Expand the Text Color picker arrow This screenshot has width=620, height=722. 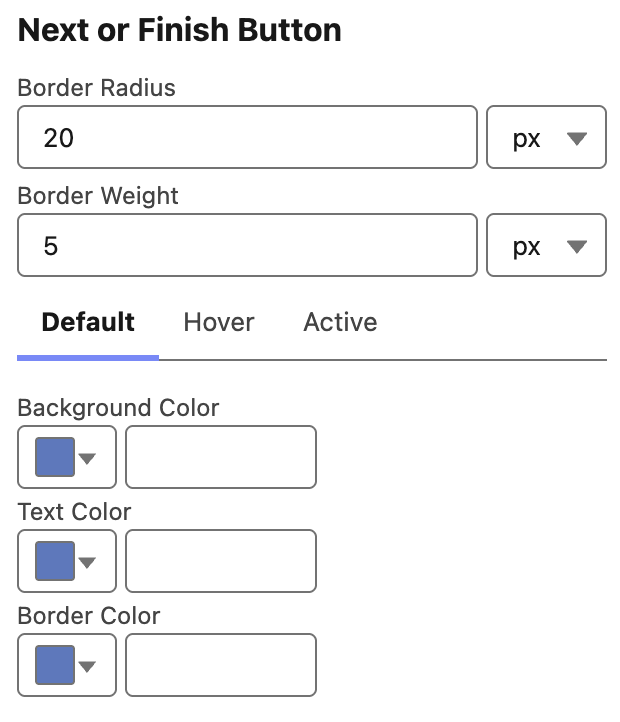(87, 563)
